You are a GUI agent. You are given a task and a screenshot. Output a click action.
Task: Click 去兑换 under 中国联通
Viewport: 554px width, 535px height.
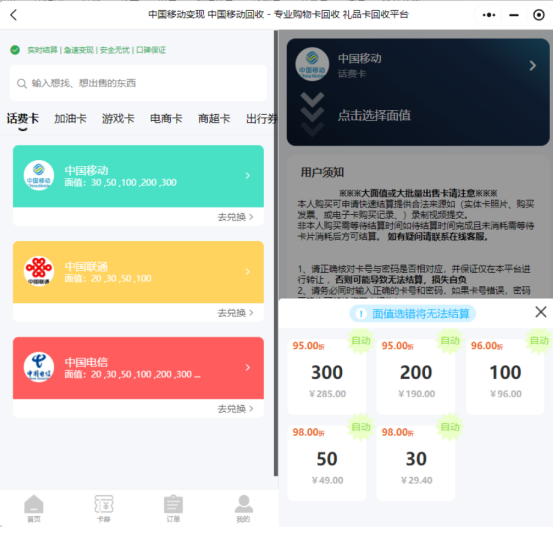coord(235,312)
